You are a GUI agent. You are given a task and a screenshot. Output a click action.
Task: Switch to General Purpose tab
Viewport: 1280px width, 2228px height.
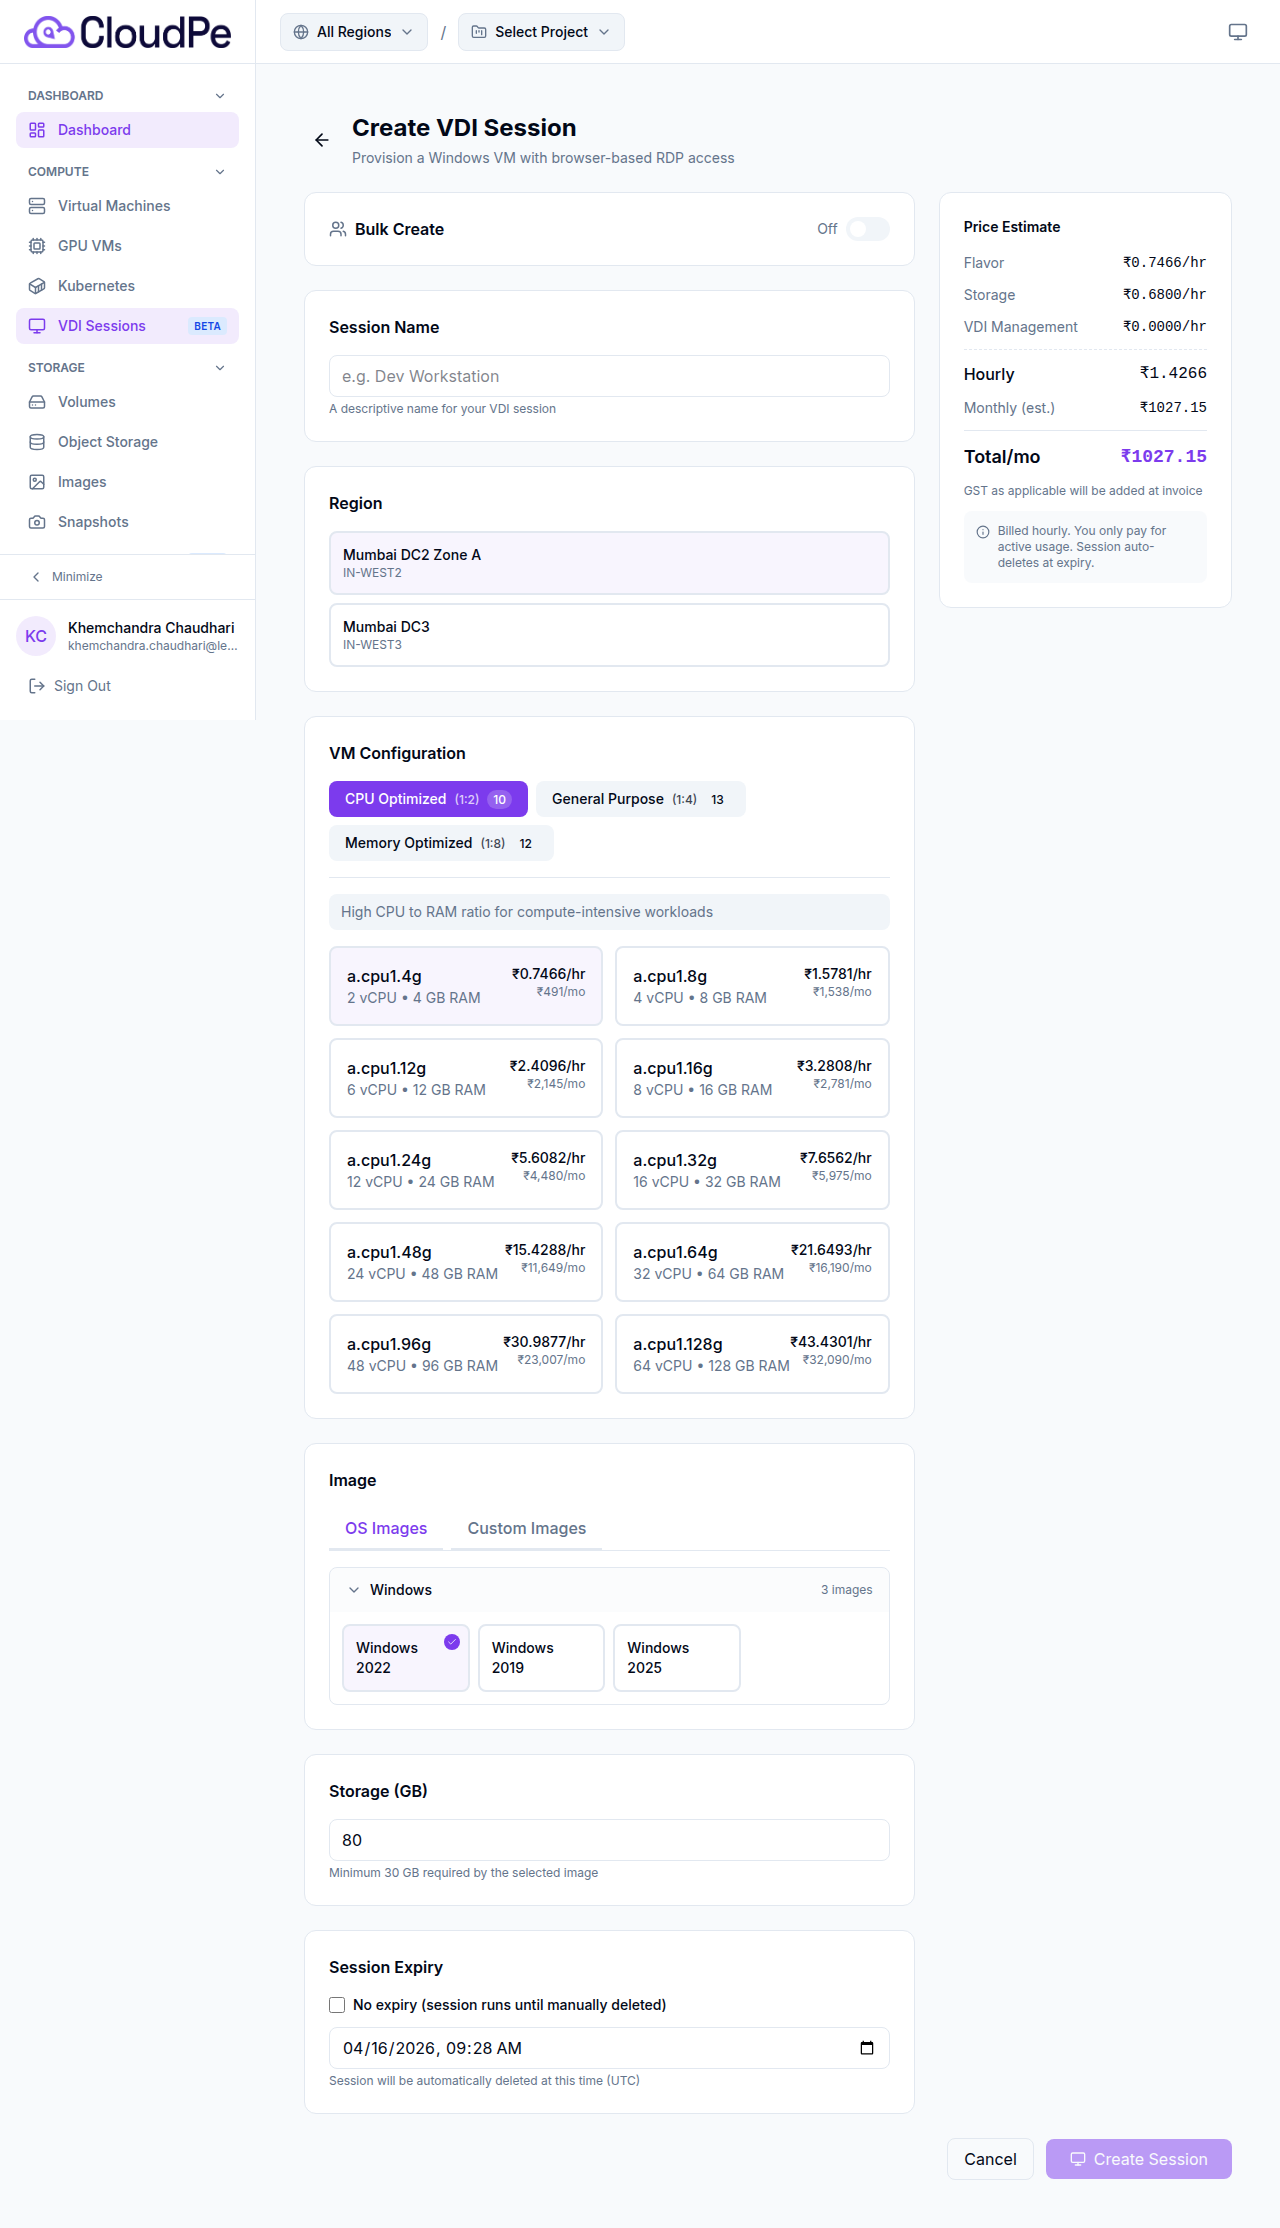coord(641,799)
